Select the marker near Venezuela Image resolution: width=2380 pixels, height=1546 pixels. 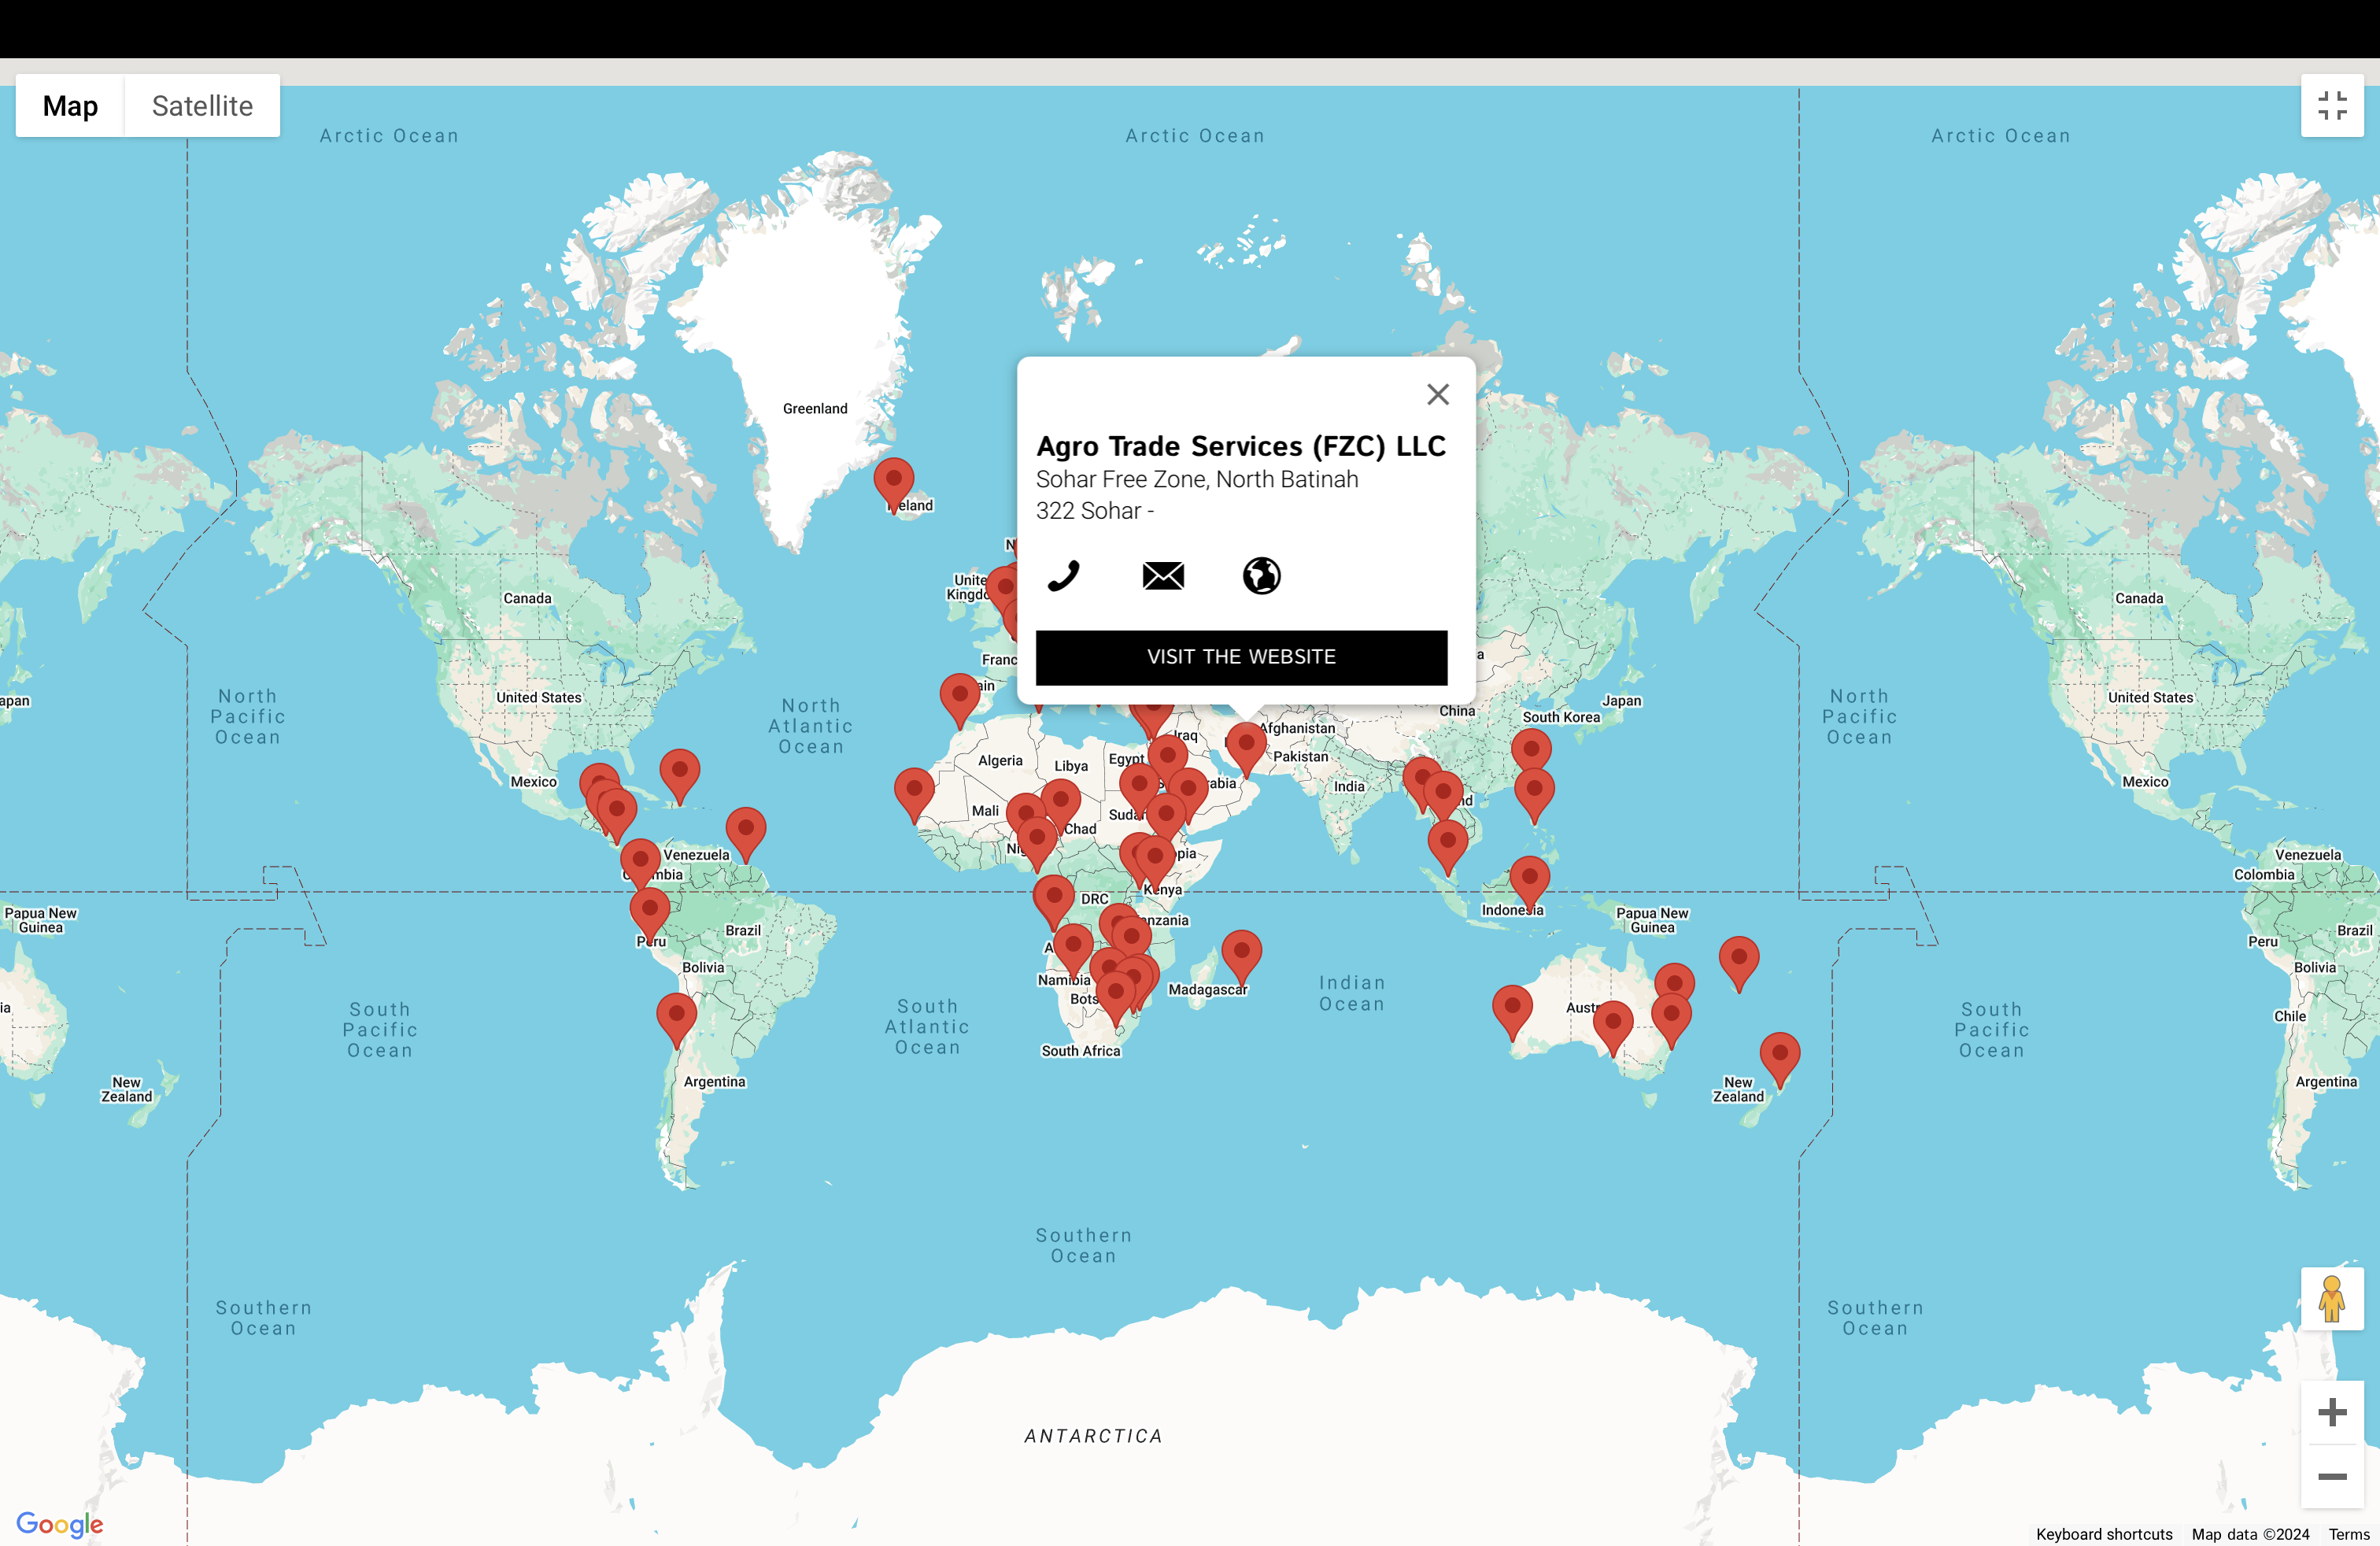(x=745, y=829)
